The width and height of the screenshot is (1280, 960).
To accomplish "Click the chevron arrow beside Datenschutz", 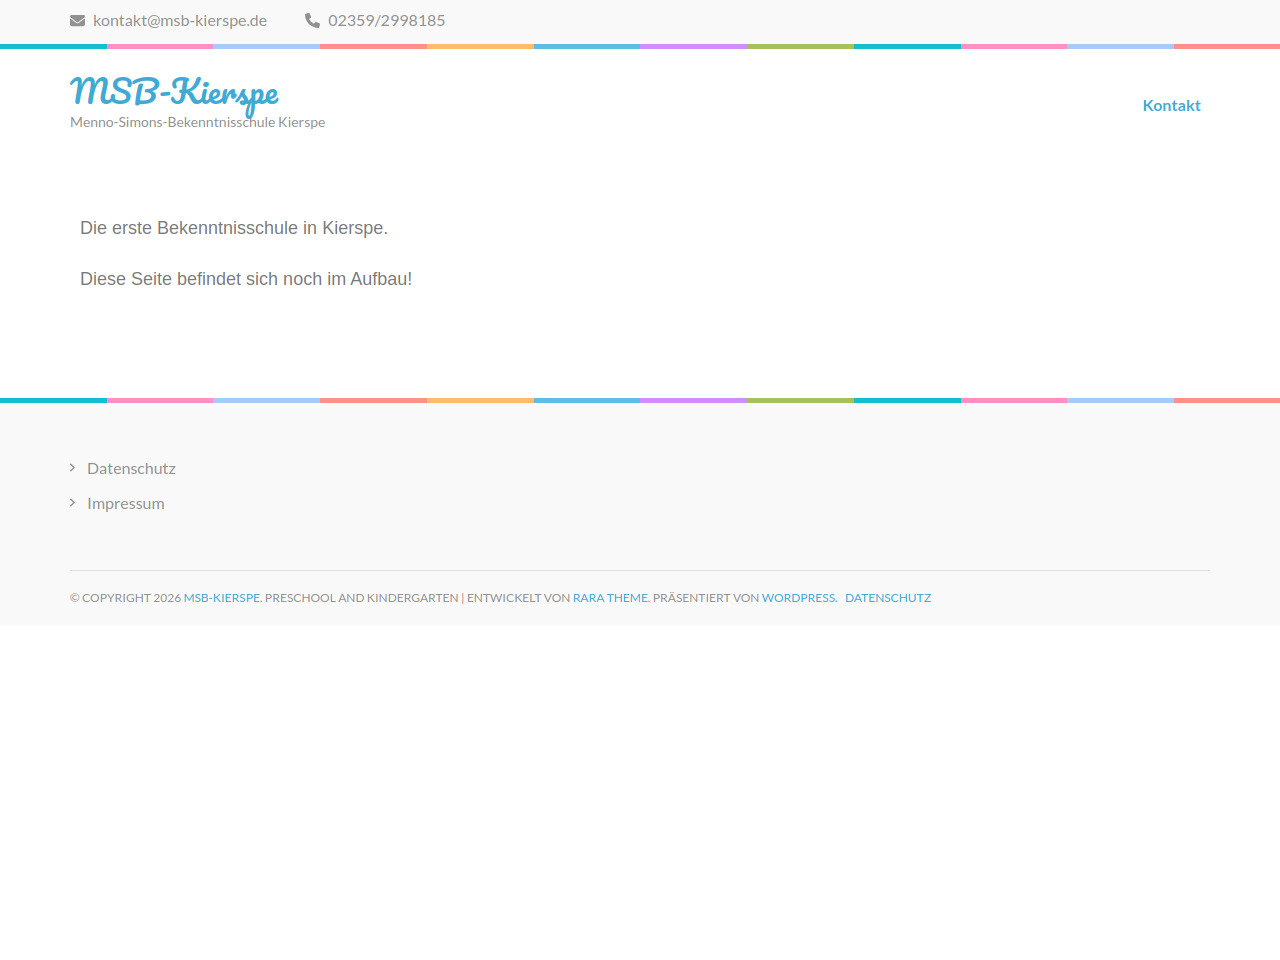I will [73, 468].
